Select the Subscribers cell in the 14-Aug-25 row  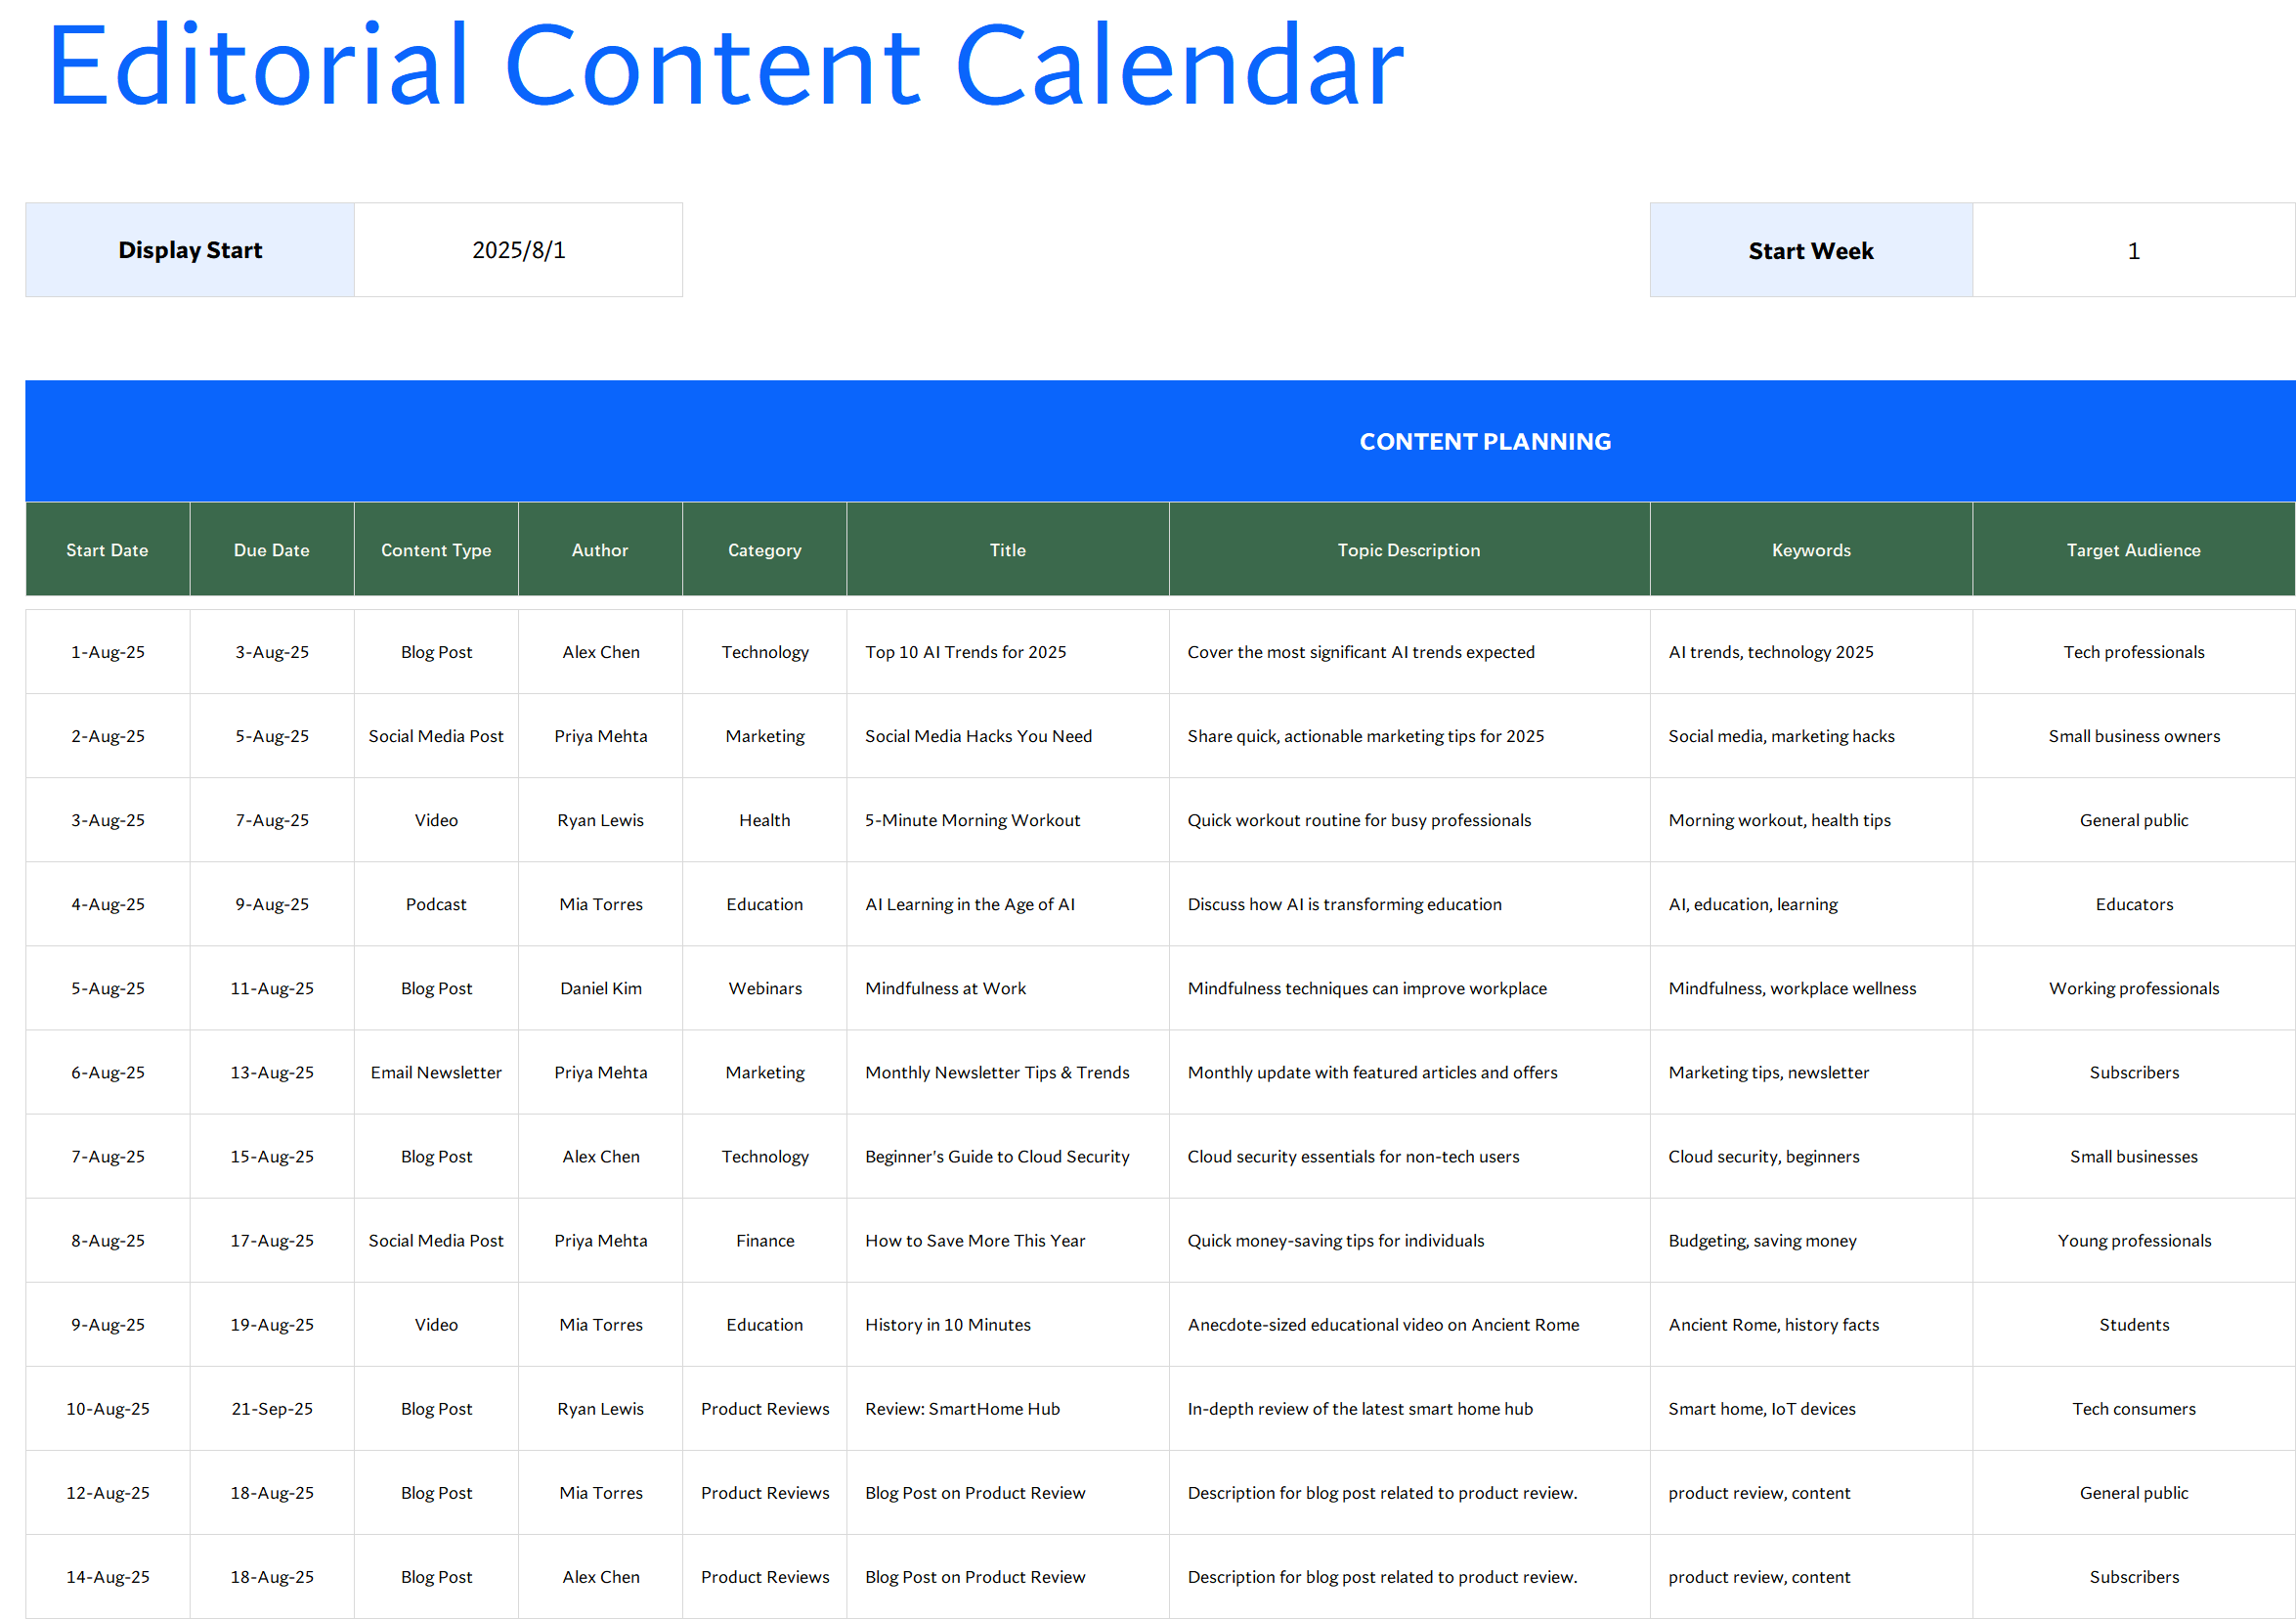pyautogui.click(x=2134, y=1576)
